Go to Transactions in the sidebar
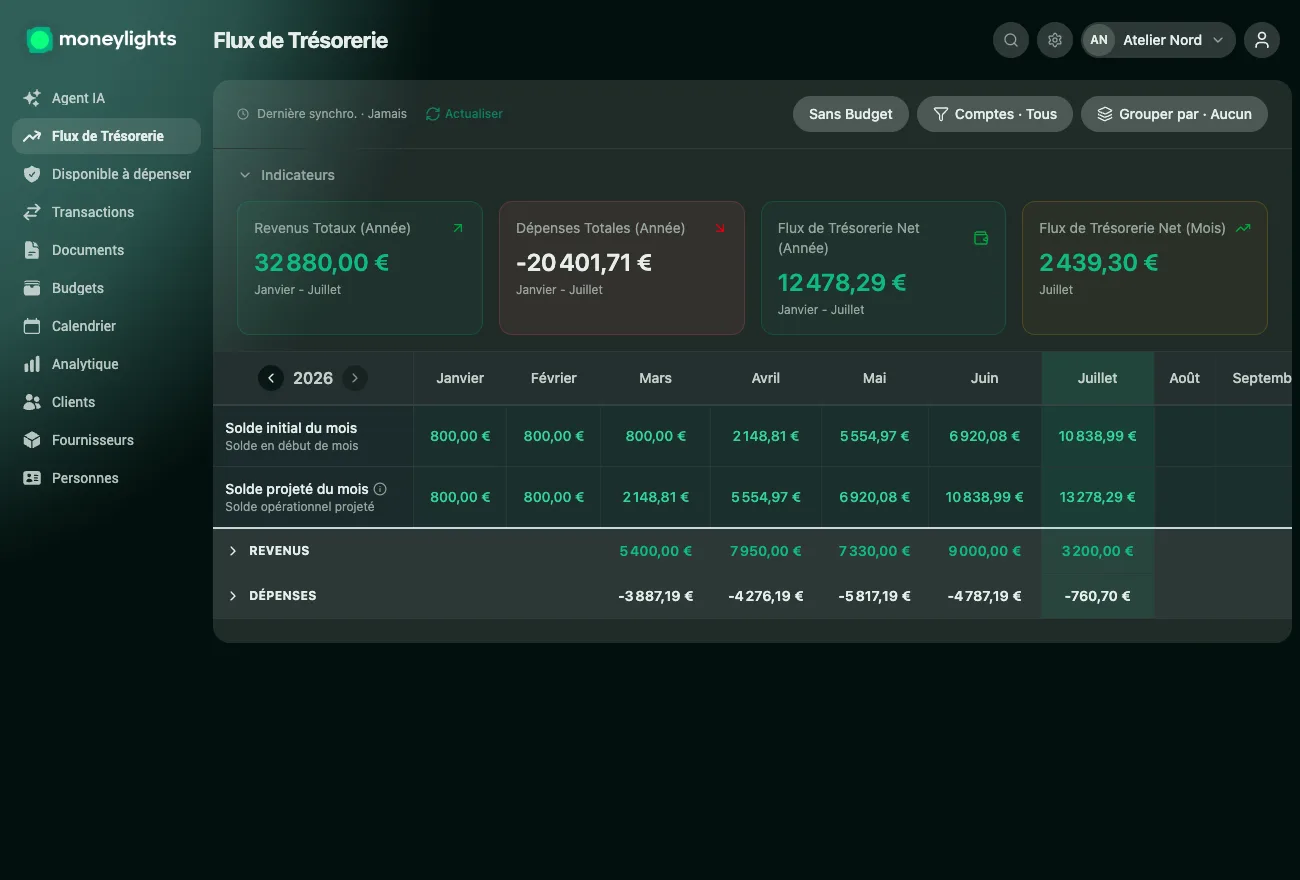 [106, 212]
